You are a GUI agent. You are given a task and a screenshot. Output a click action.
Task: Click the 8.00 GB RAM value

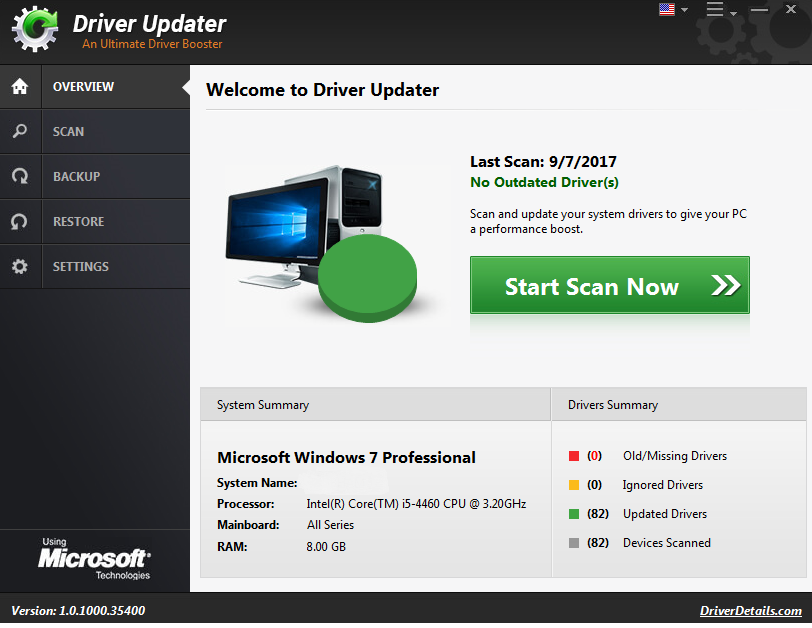[326, 547]
